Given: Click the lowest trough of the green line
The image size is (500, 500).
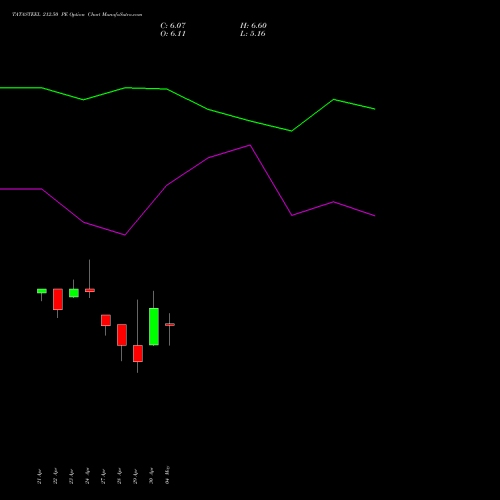Looking at the screenshot, I should pos(291,131).
